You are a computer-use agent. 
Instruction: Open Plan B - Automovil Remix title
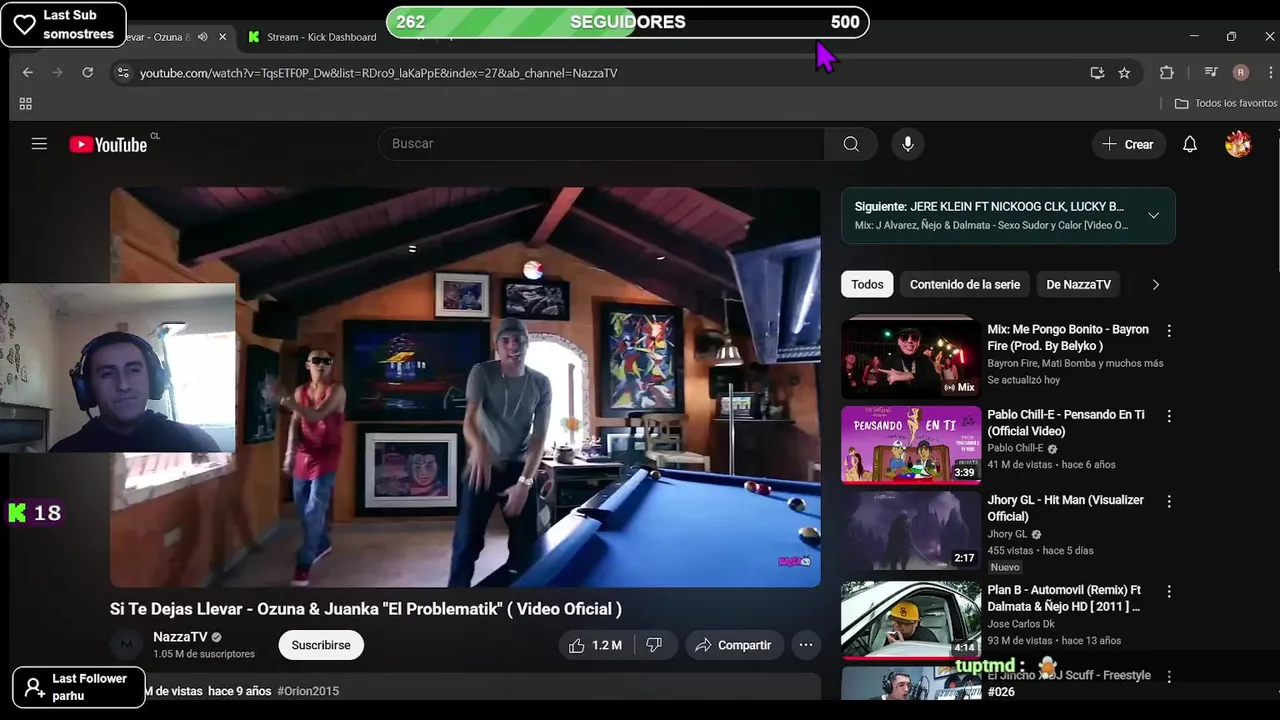click(x=1064, y=598)
